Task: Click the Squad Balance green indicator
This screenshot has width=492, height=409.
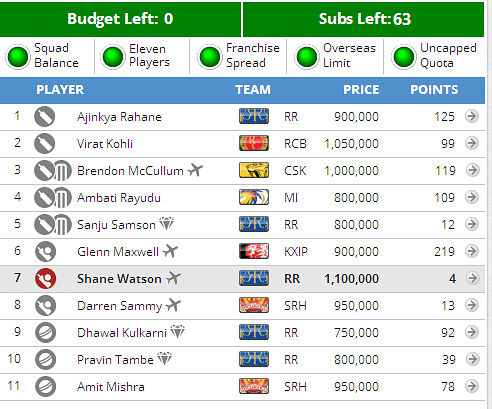Action: [18, 57]
